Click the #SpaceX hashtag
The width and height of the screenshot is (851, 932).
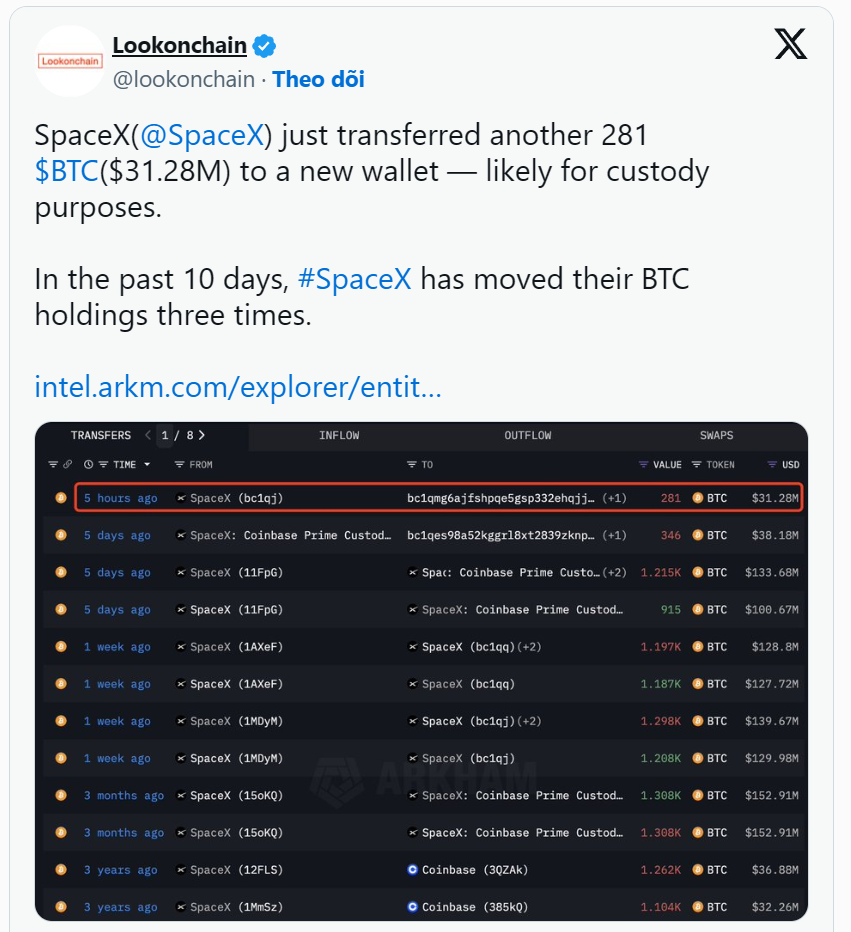(354, 278)
